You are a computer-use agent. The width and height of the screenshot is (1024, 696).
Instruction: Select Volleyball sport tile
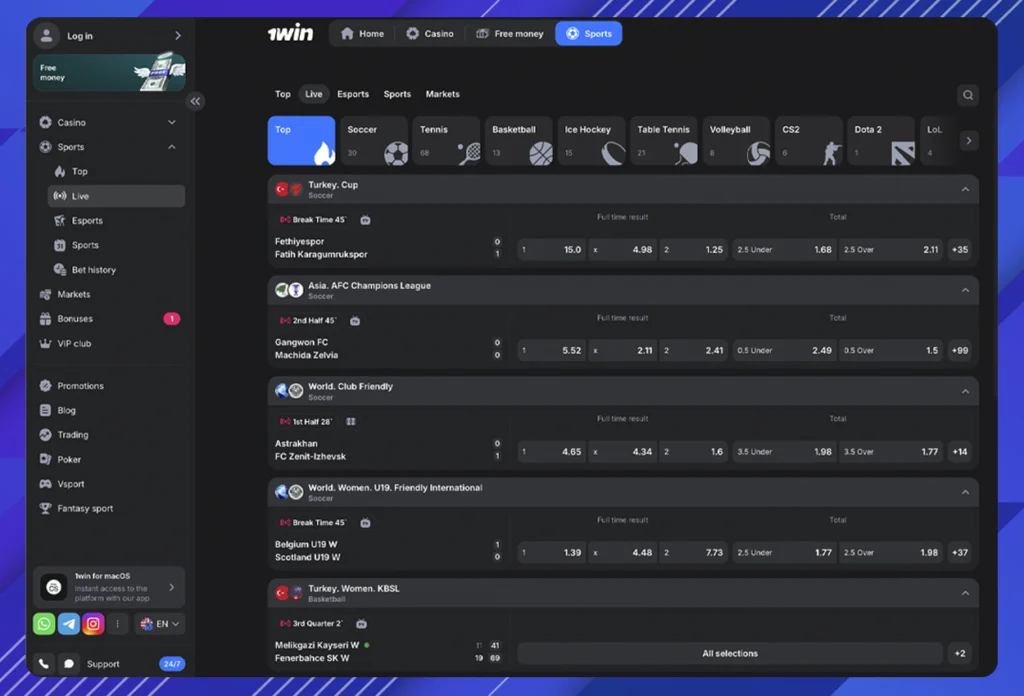tap(737, 140)
